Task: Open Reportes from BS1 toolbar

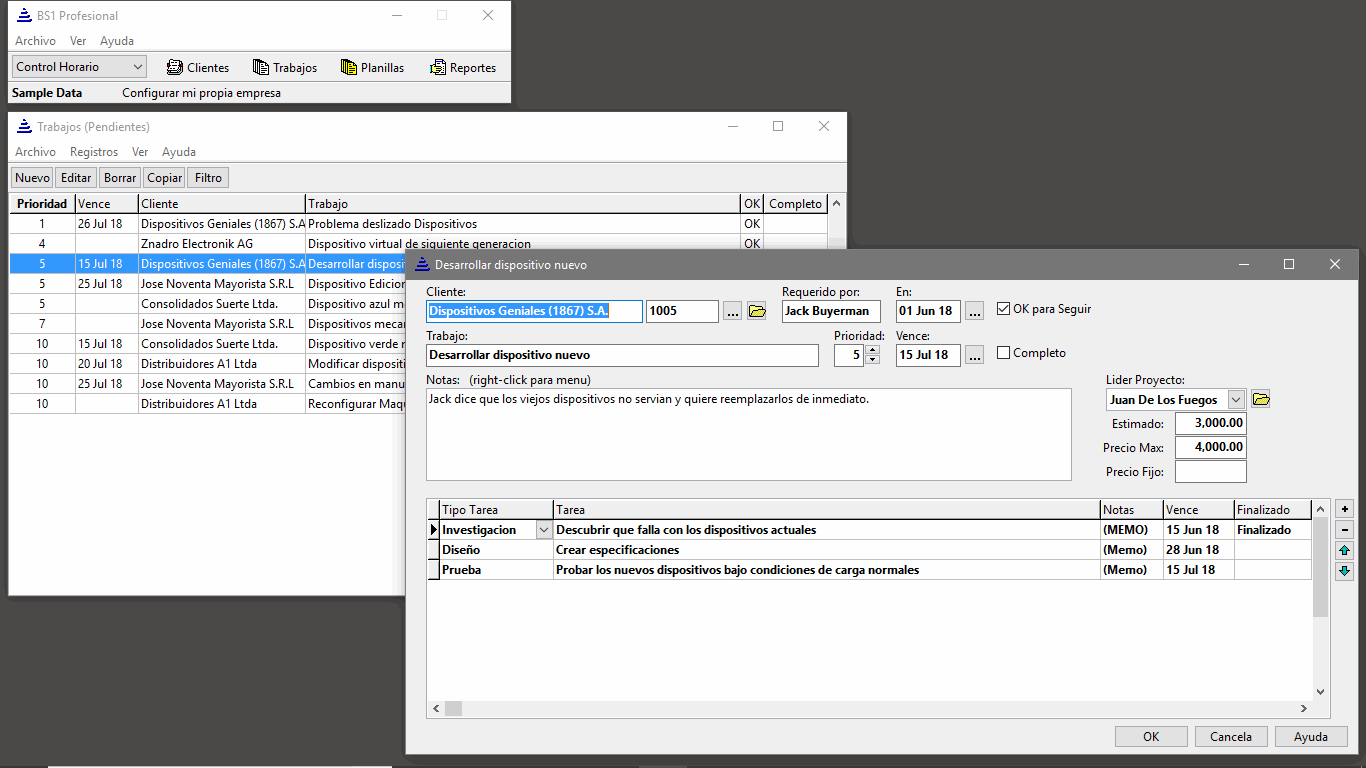Action: pos(463,67)
